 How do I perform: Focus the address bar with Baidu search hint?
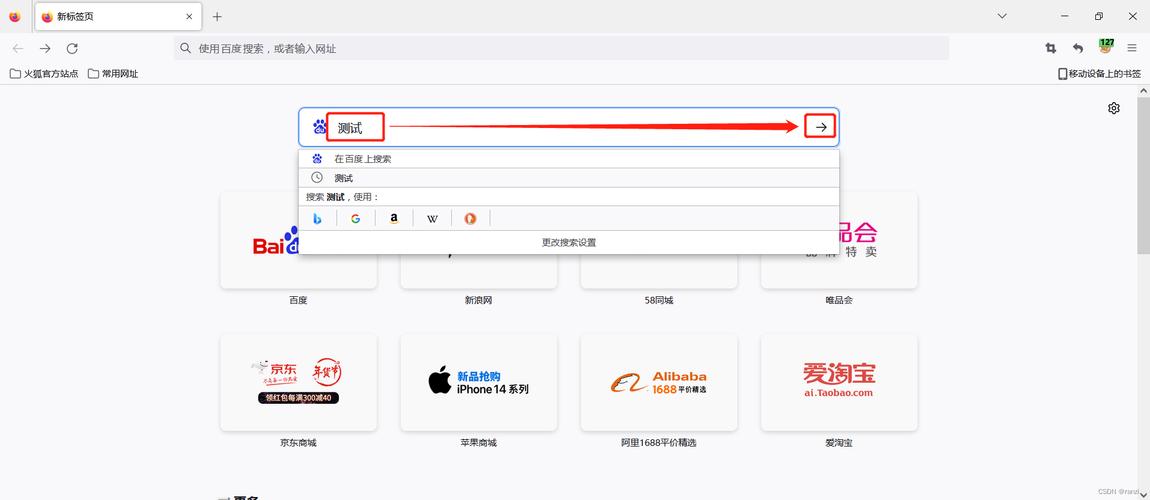point(561,48)
